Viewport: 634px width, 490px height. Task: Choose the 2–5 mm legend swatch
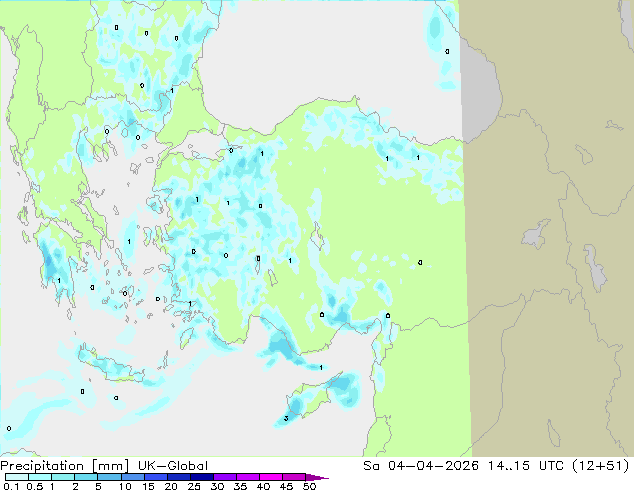(86, 477)
